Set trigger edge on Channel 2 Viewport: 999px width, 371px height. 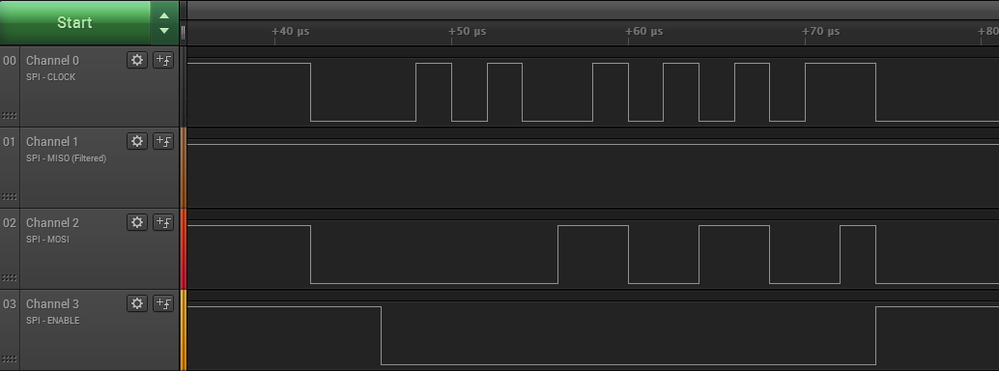(163, 222)
